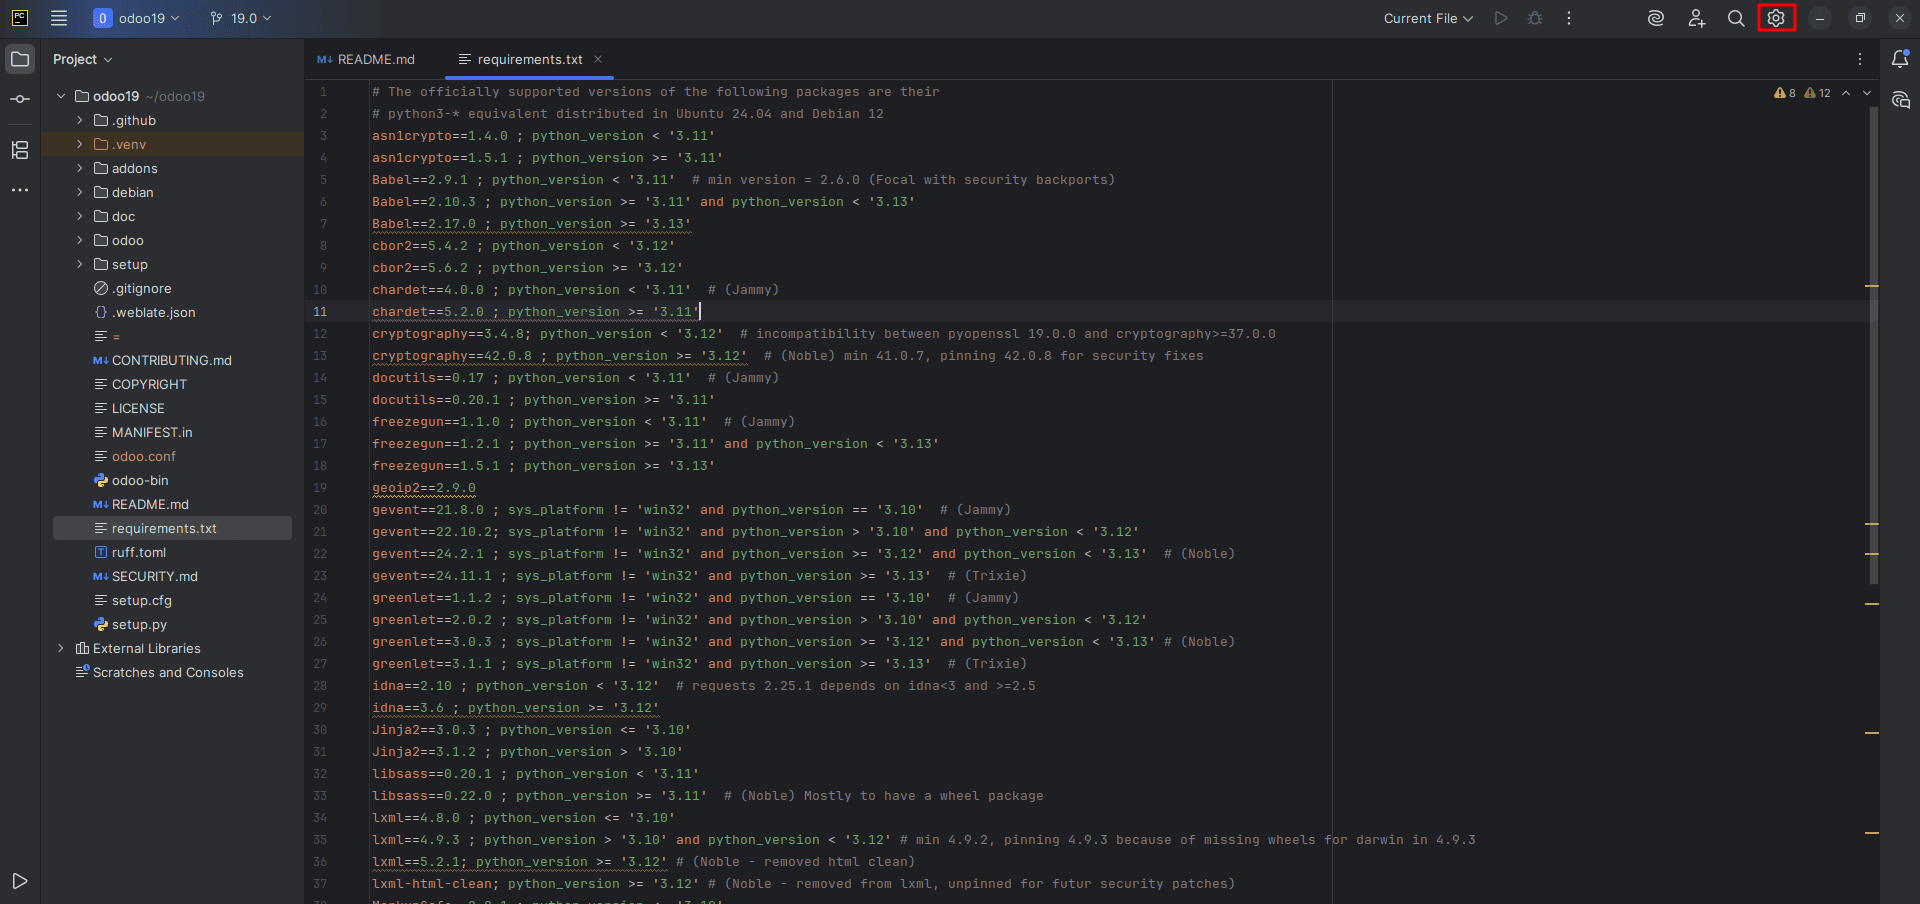
Task: Open AI chat tool window on right stripe
Action: (1900, 99)
